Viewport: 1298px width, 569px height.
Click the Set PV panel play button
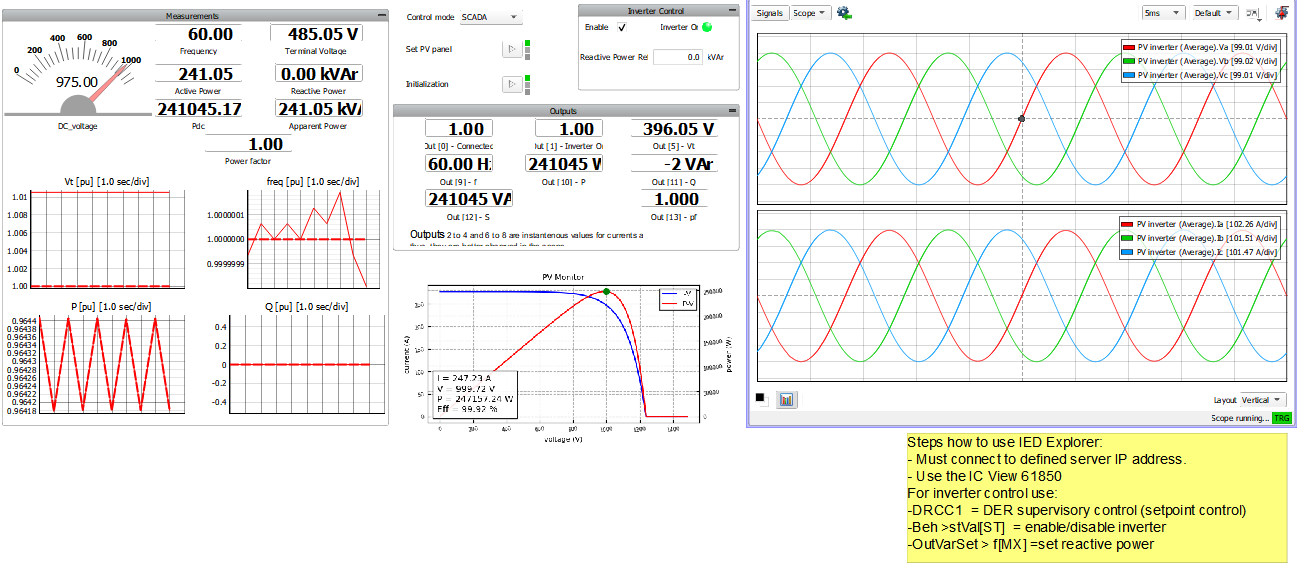510,49
